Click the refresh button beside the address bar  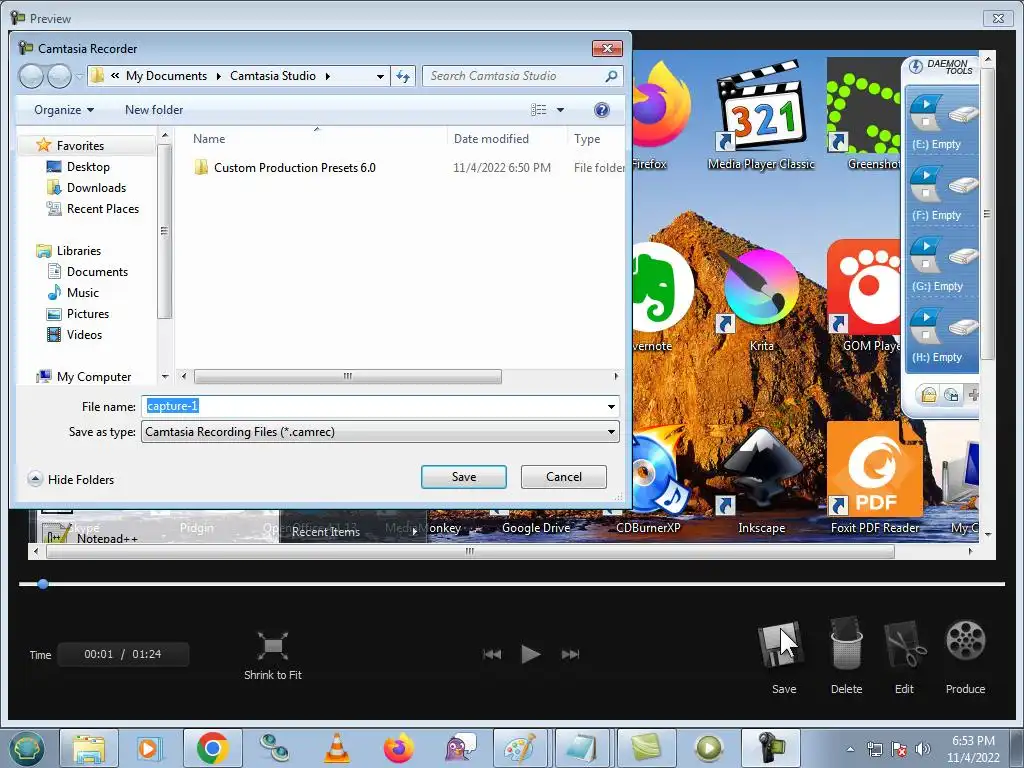(403, 76)
